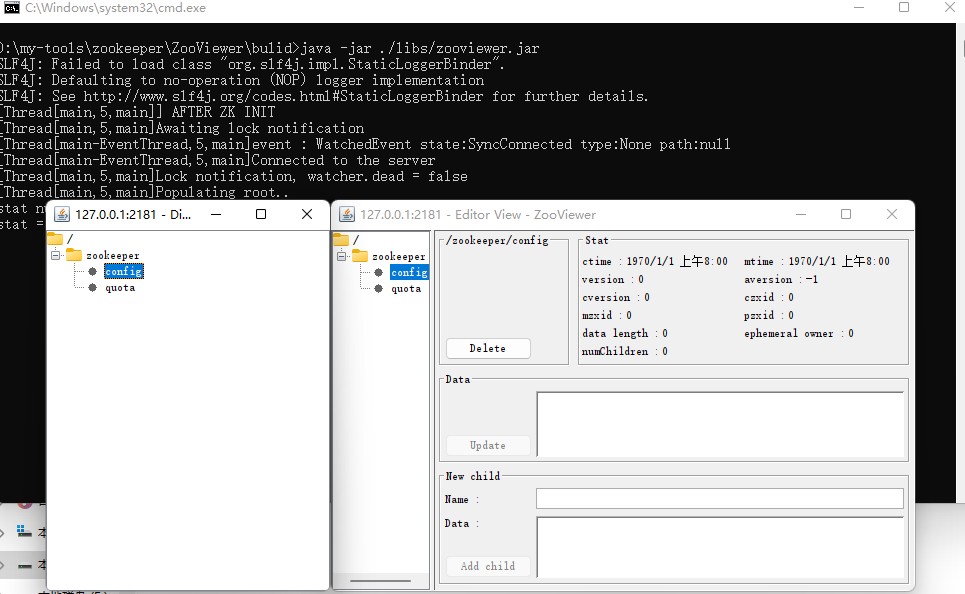This screenshot has height=594, width=965.
Task: Click the New child Name input field
Action: point(719,498)
